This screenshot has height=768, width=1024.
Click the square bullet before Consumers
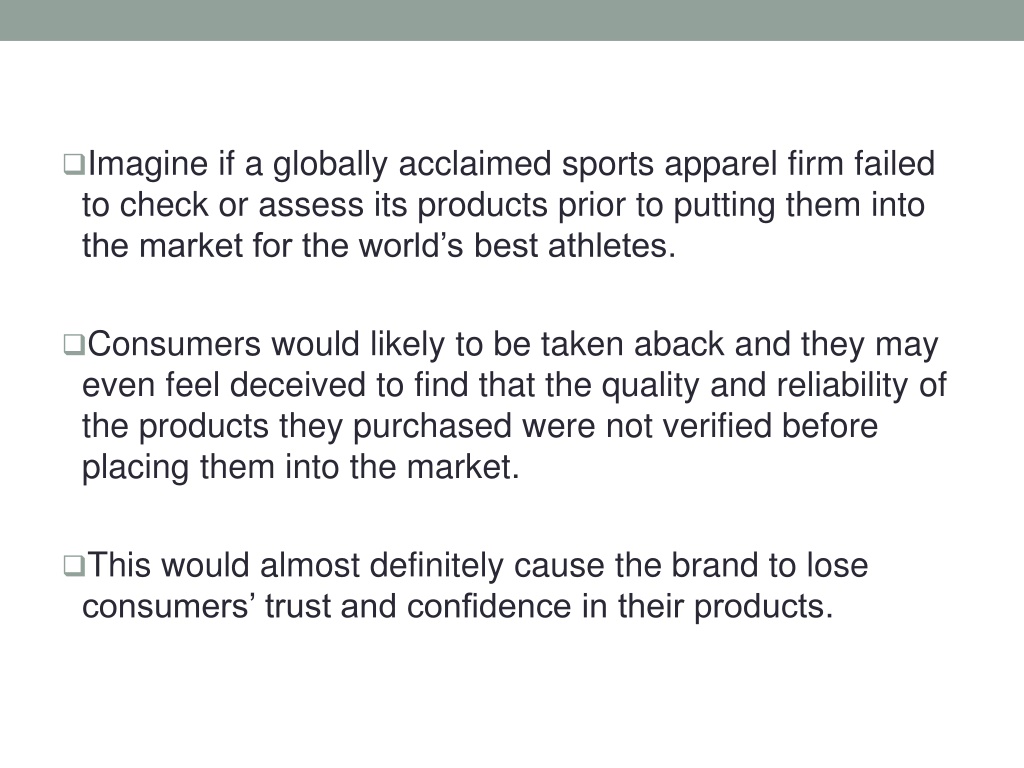(74, 344)
